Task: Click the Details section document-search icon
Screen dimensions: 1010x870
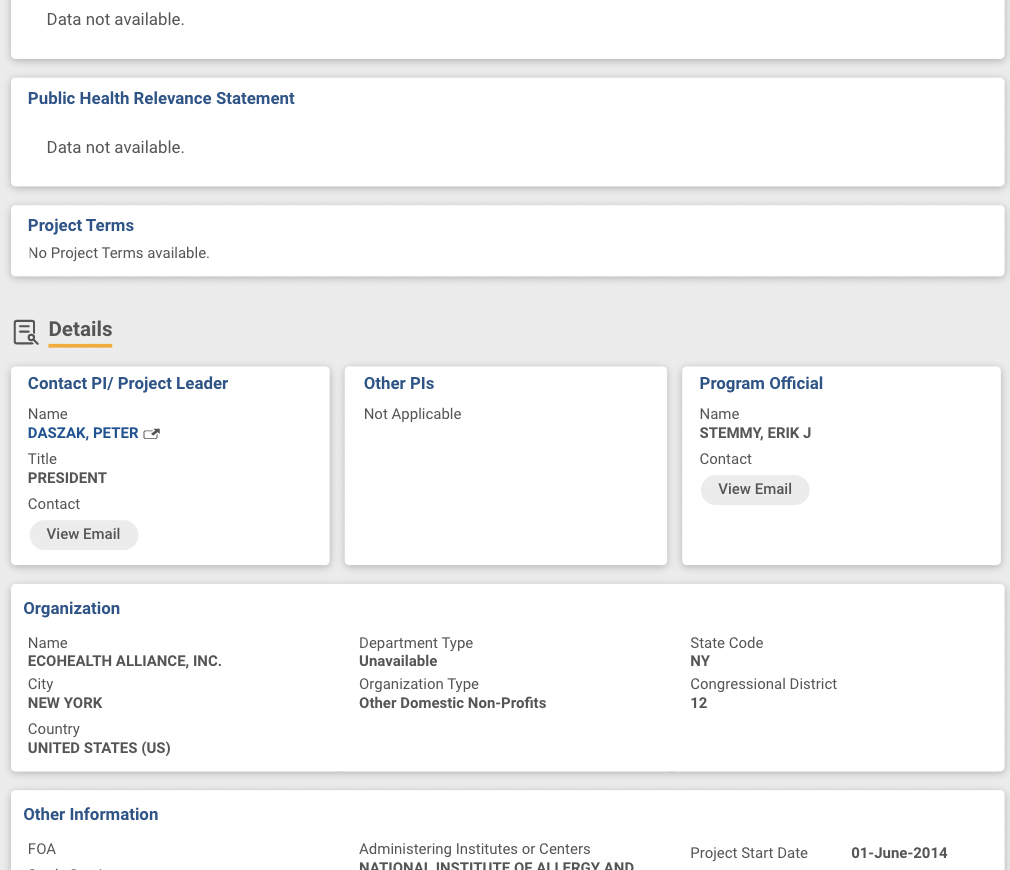Action: pyautogui.click(x=26, y=332)
